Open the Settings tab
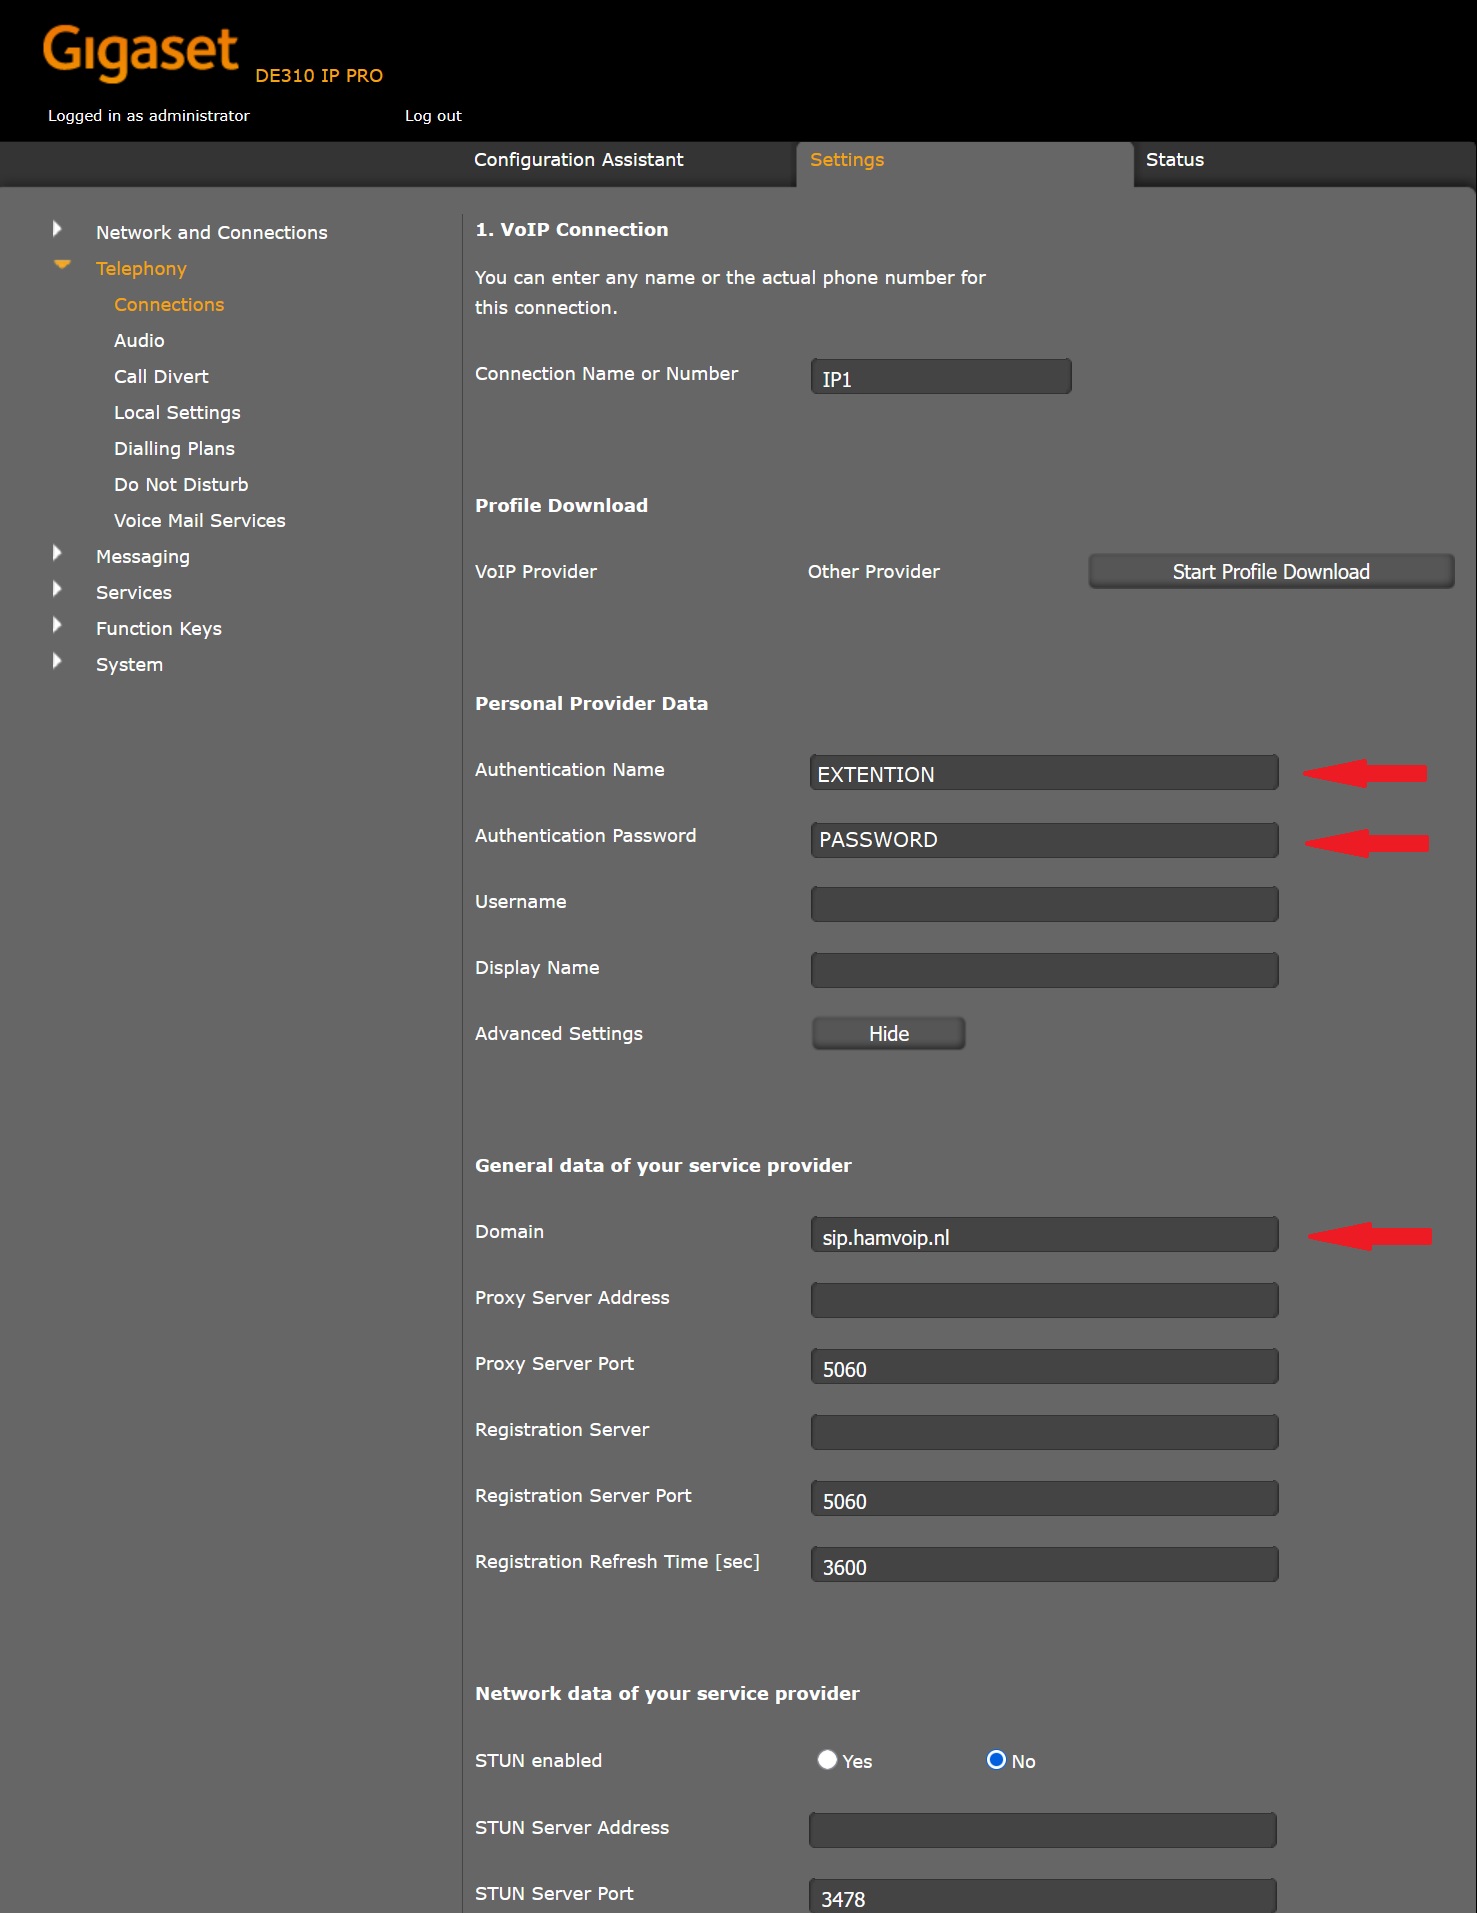The width and height of the screenshot is (1477, 1913). (846, 160)
